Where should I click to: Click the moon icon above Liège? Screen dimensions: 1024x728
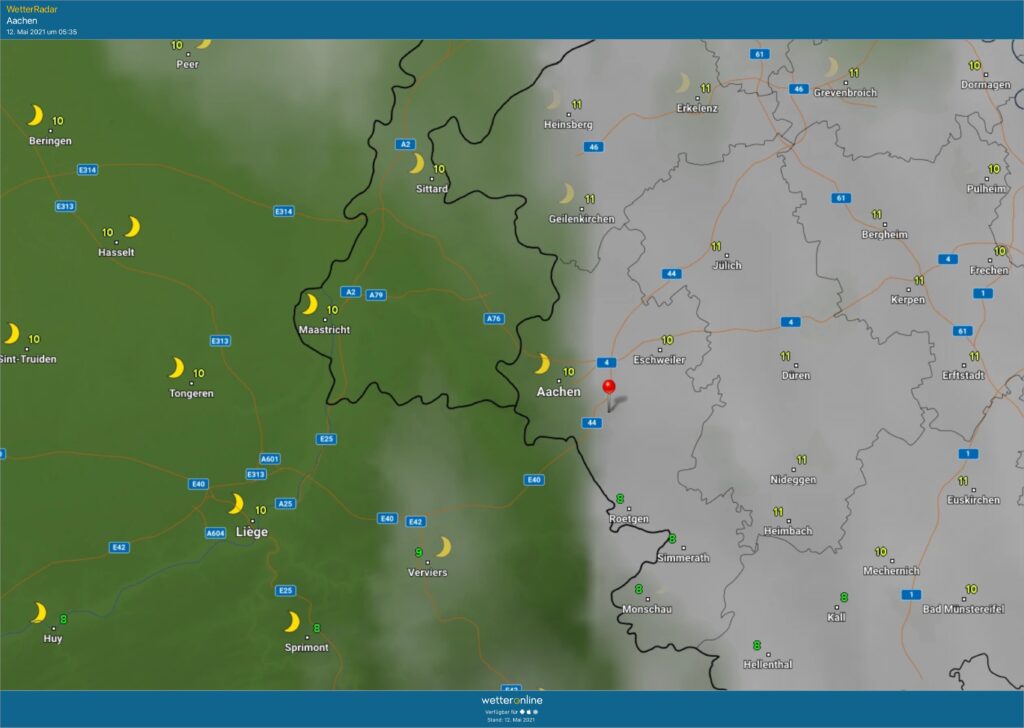pos(236,504)
